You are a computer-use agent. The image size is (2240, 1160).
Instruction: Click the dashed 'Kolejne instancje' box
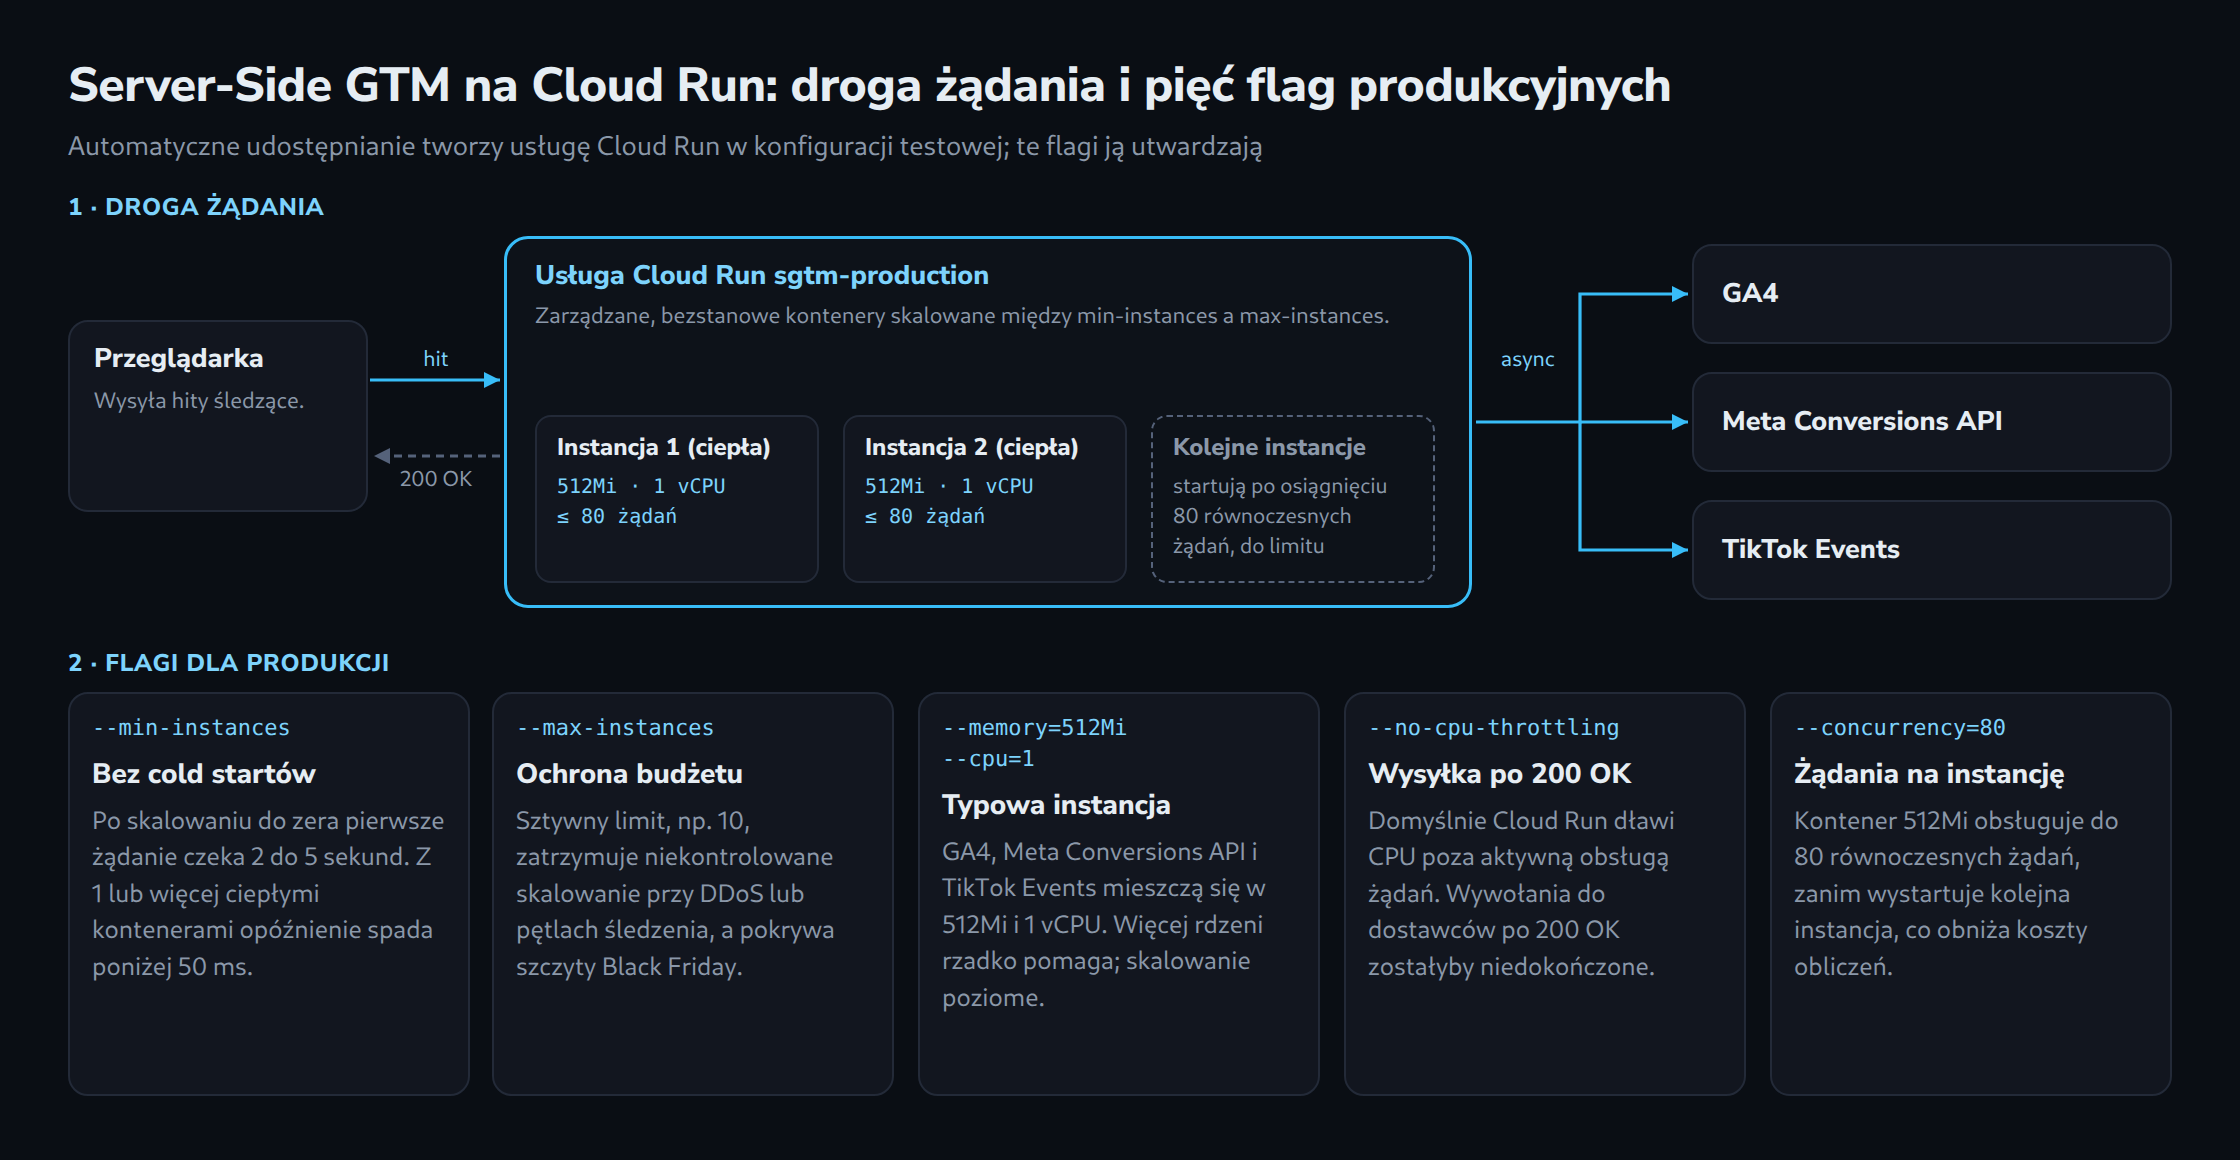click(1293, 499)
